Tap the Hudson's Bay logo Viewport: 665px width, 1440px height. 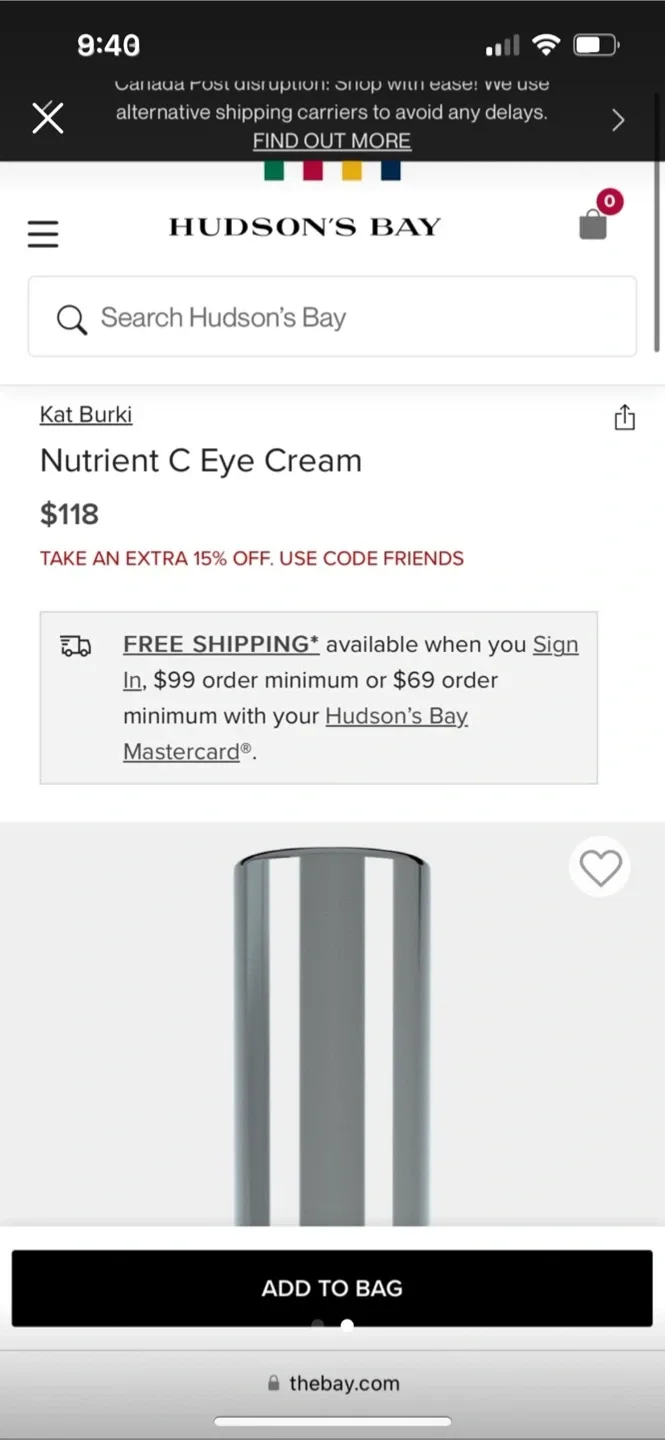[304, 226]
